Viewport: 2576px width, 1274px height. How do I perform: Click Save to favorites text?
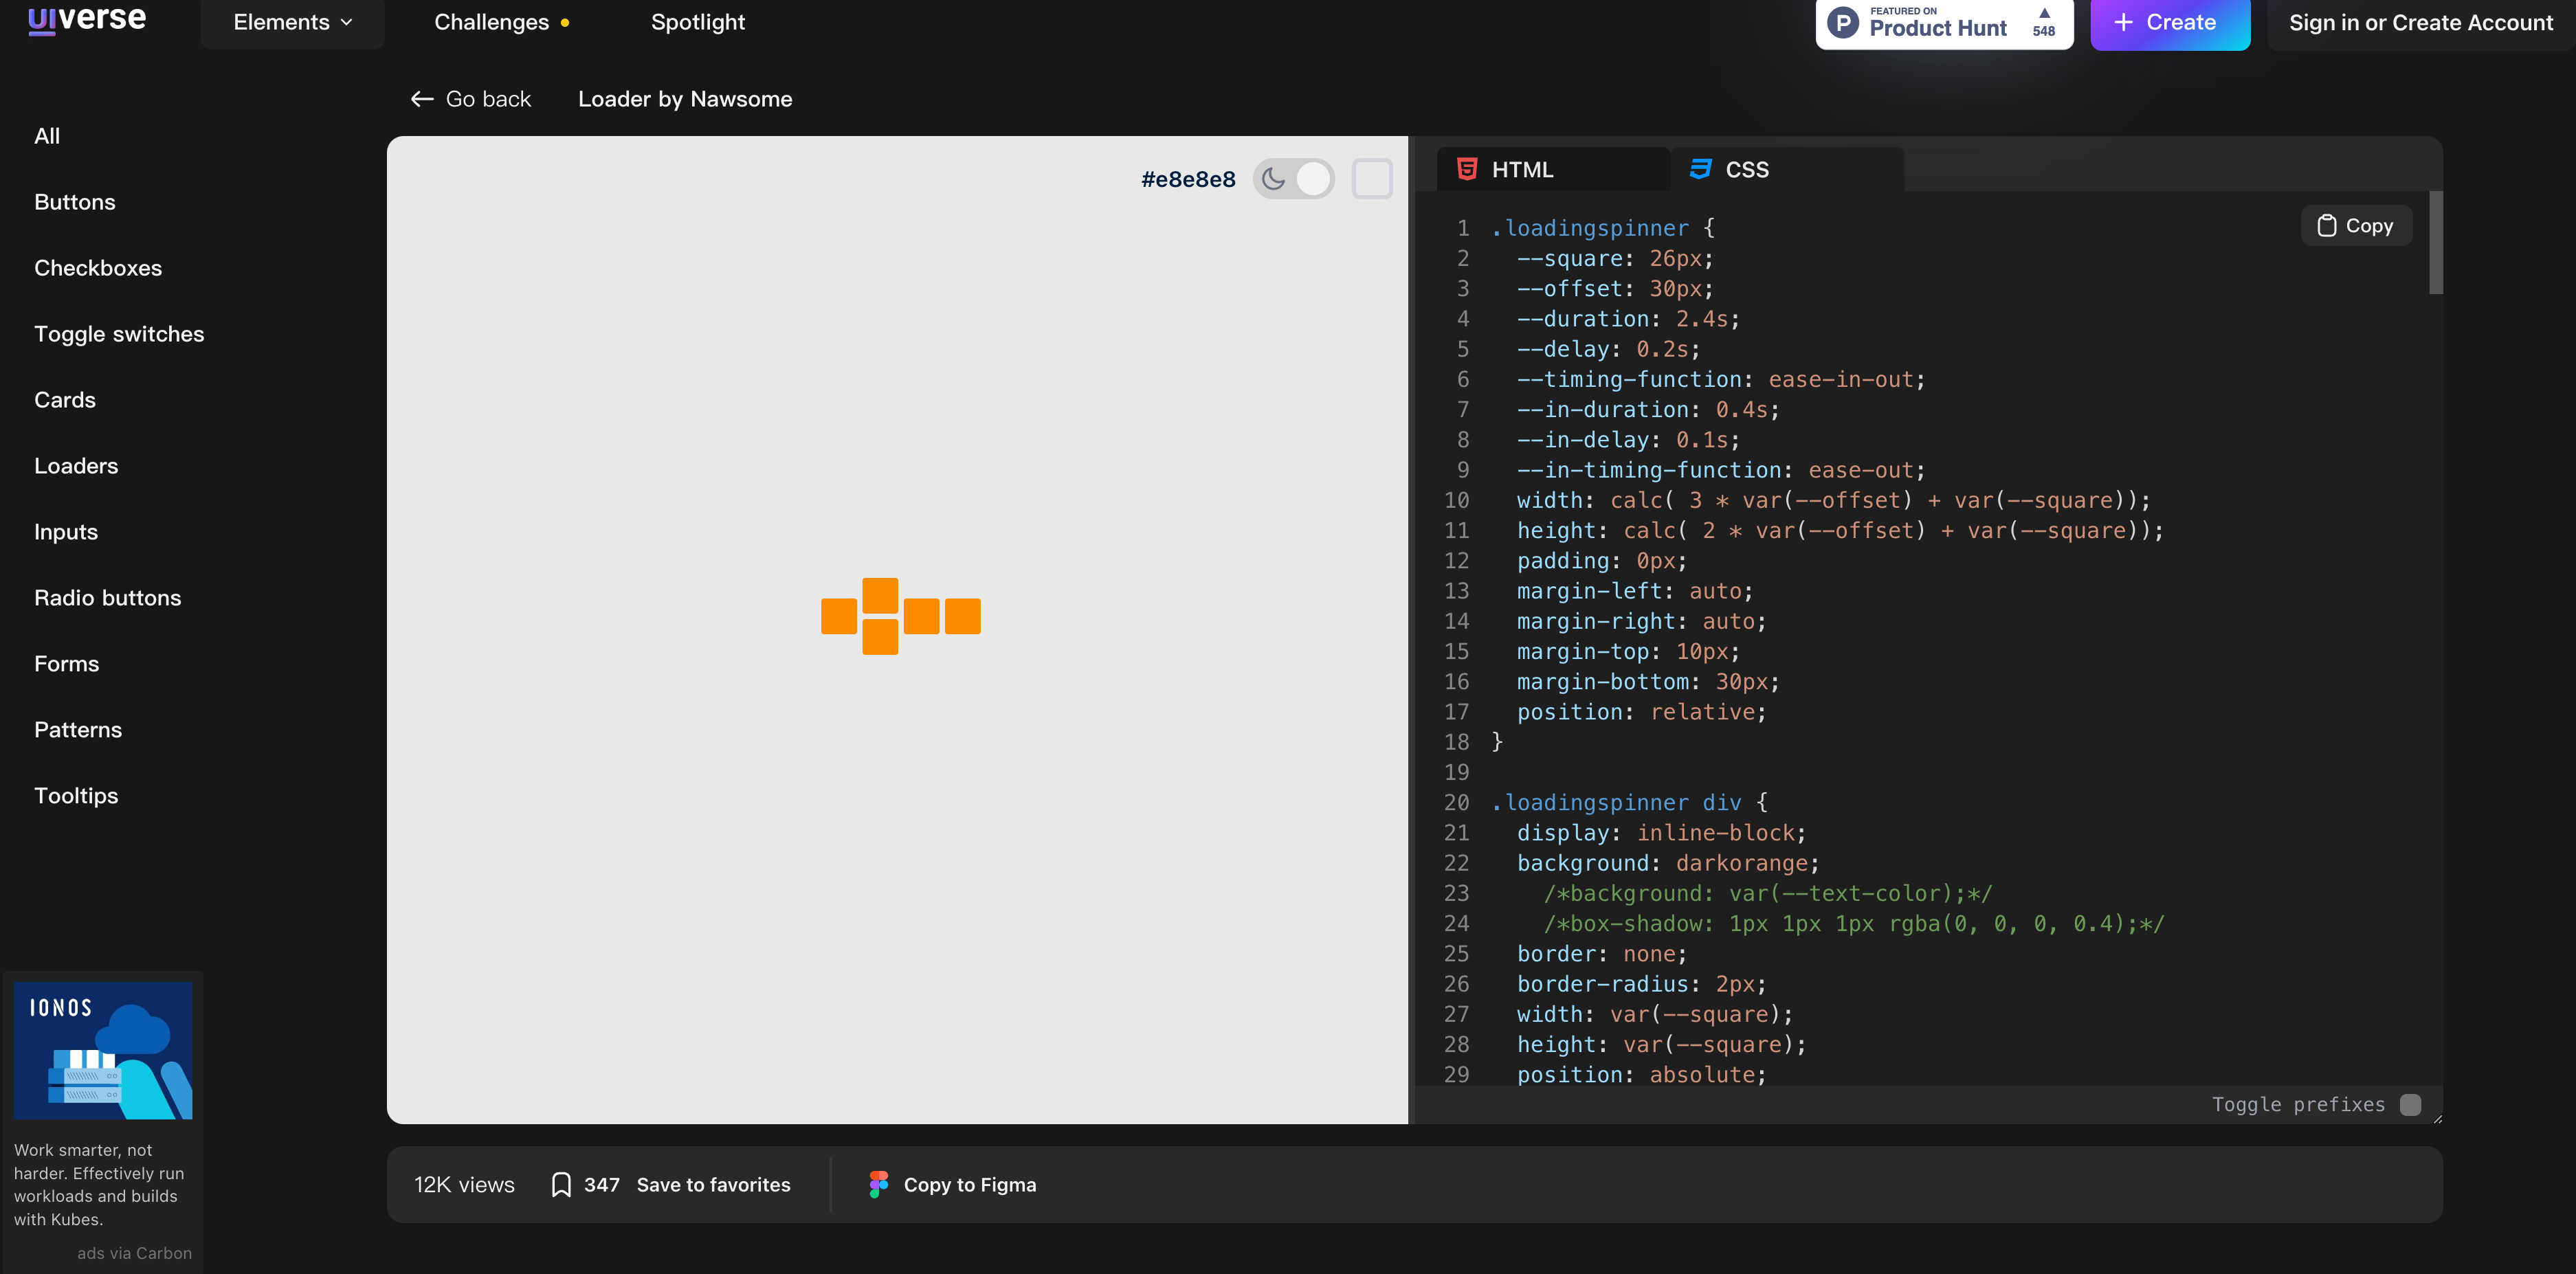click(713, 1185)
